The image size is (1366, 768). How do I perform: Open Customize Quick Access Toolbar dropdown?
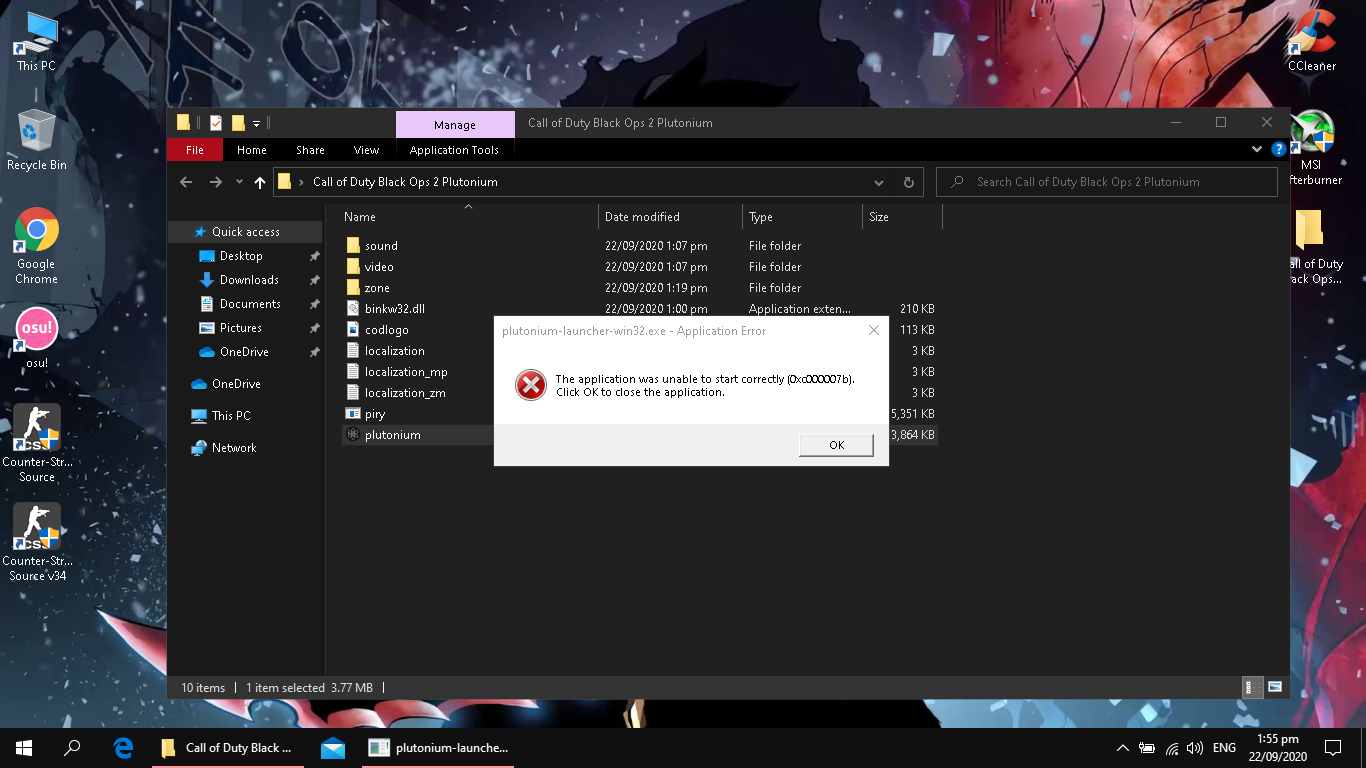click(256, 123)
